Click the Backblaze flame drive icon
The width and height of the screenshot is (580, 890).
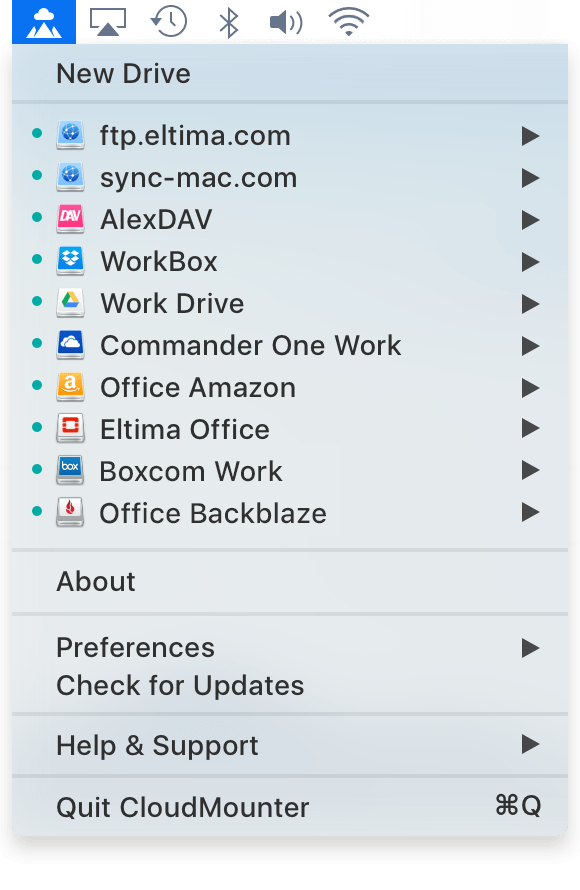(70, 512)
